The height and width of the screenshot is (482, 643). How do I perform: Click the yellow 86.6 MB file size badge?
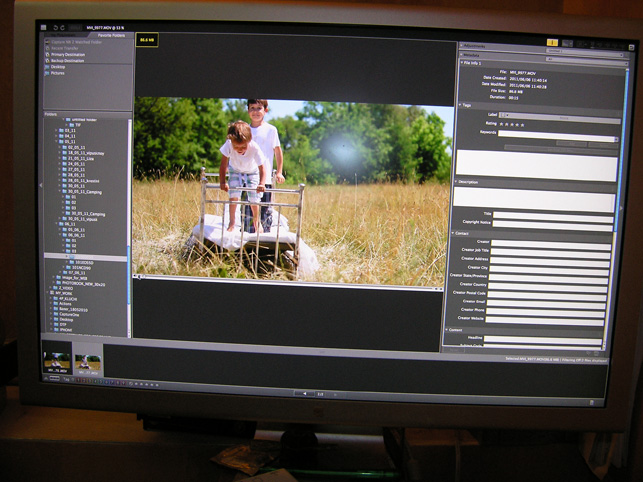point(147,40)
